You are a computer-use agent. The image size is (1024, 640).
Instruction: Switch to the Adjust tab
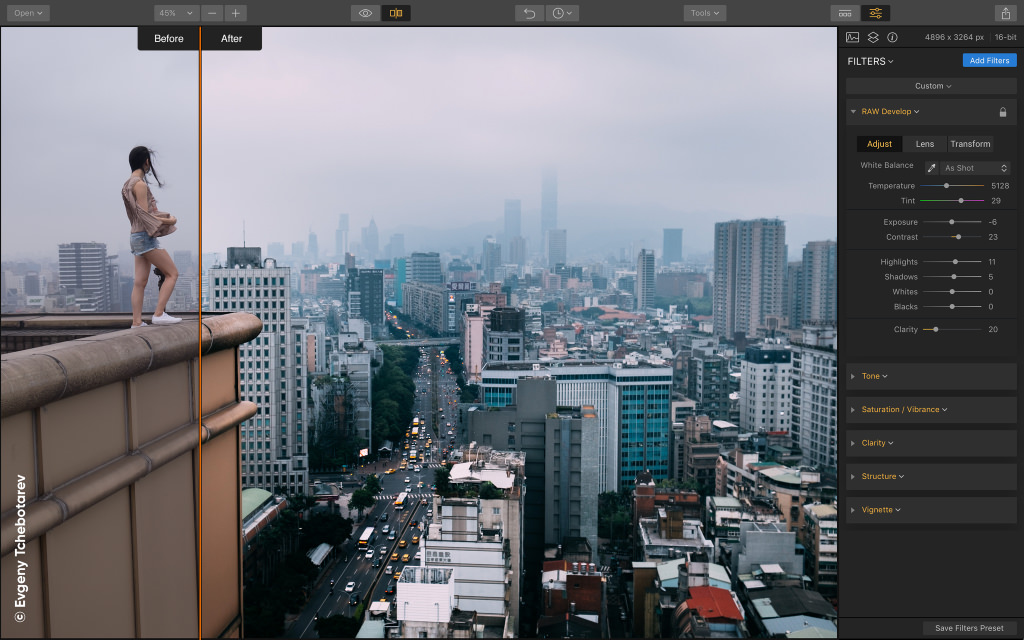click(879, 144)
